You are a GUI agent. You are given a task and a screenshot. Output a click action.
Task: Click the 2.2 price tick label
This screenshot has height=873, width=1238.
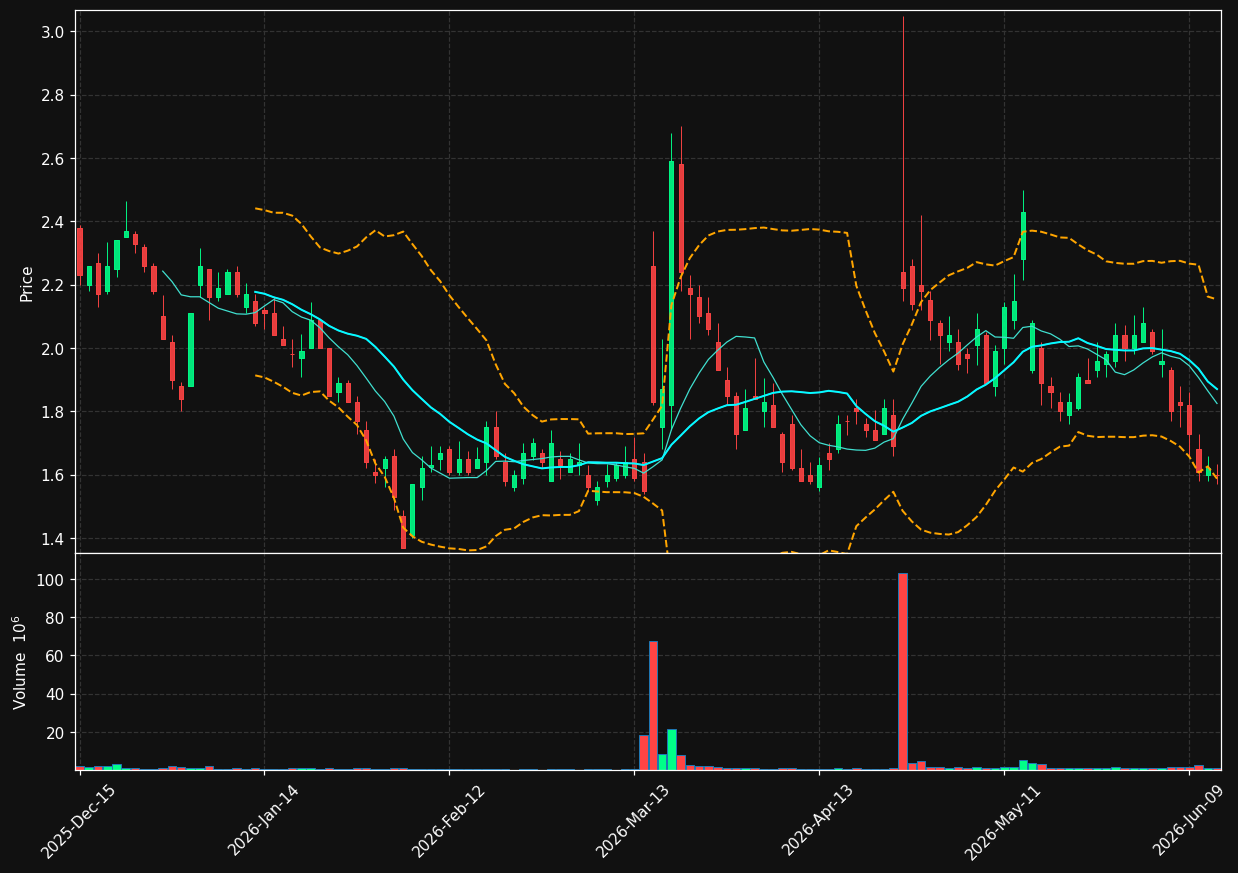coord(52,285)
